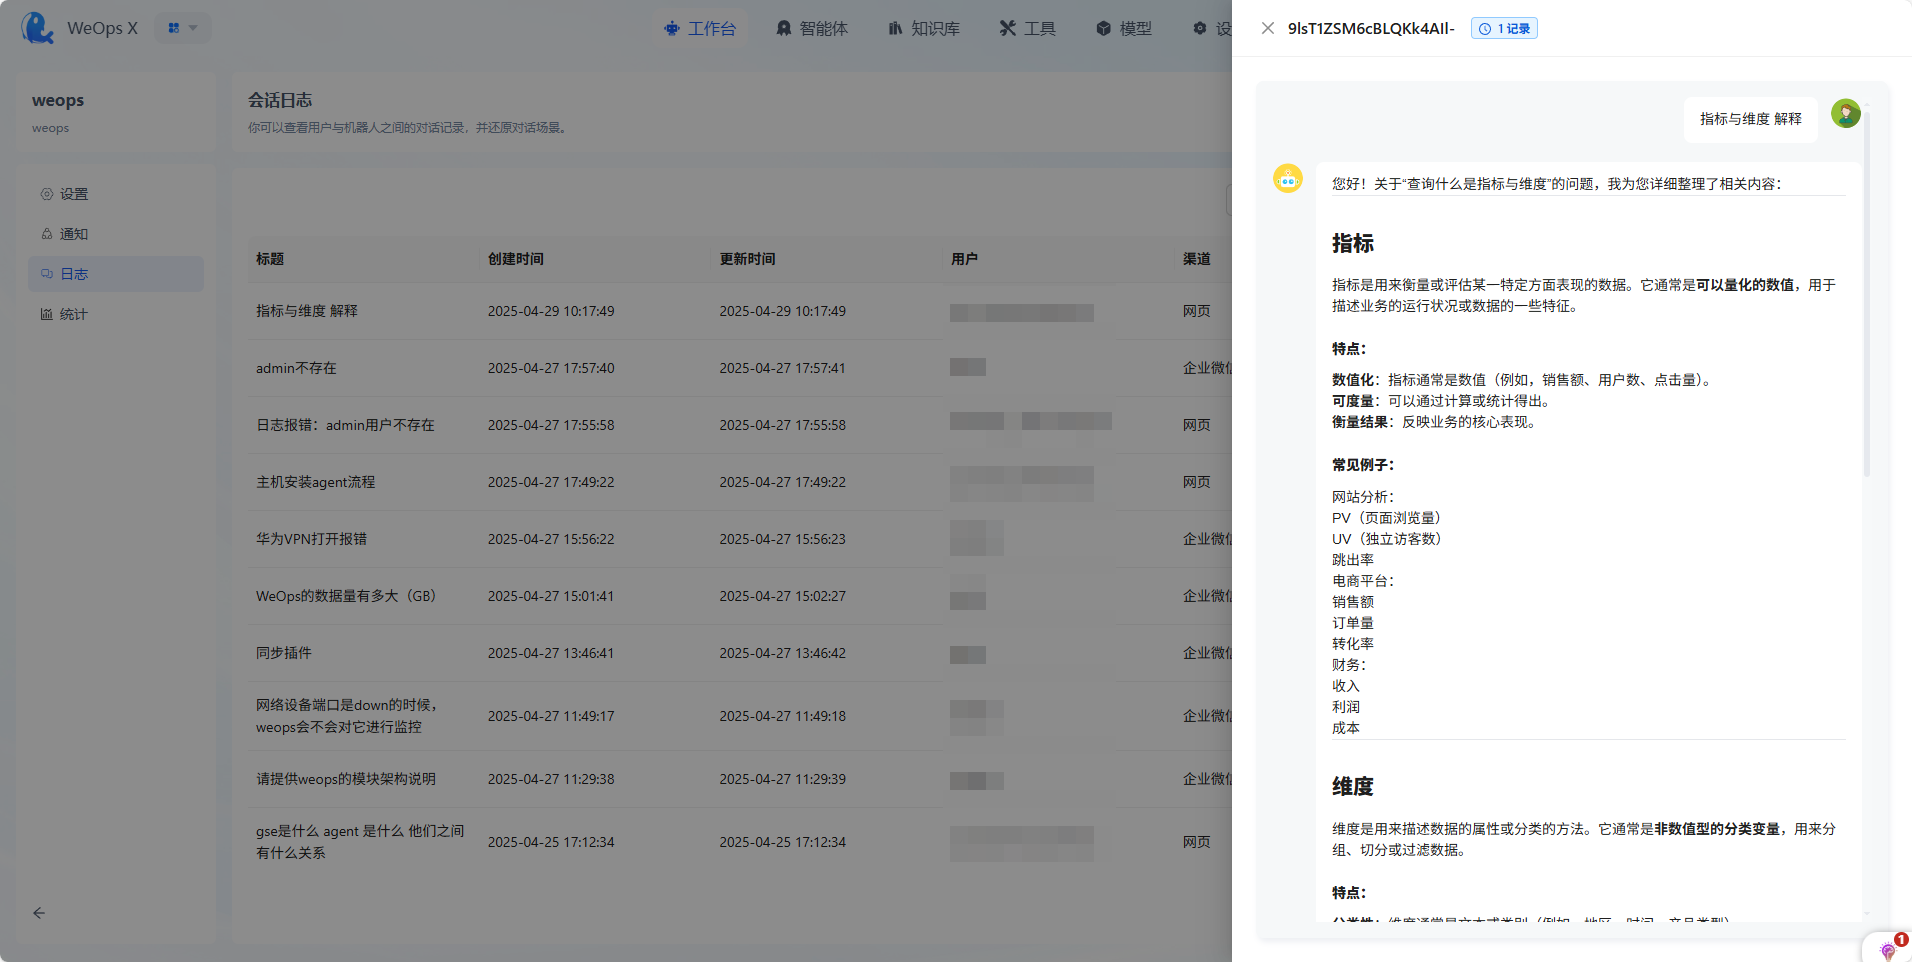1912x962 pixels.
Task: Click the bot avatar icon in chat
Action: tap(1288, 178)
